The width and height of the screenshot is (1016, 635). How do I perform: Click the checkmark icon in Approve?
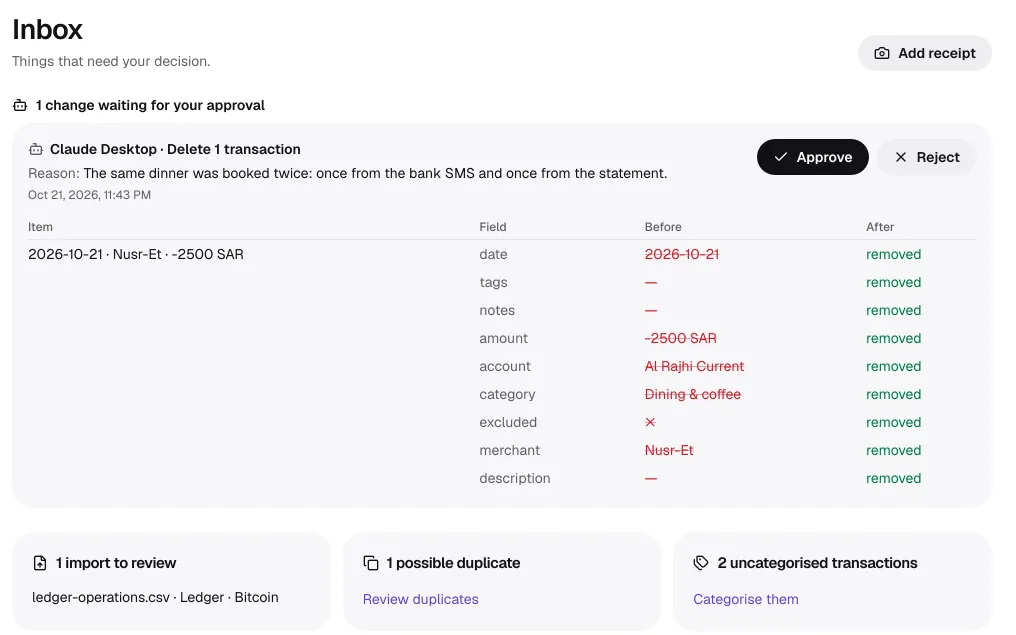point(780,157)
